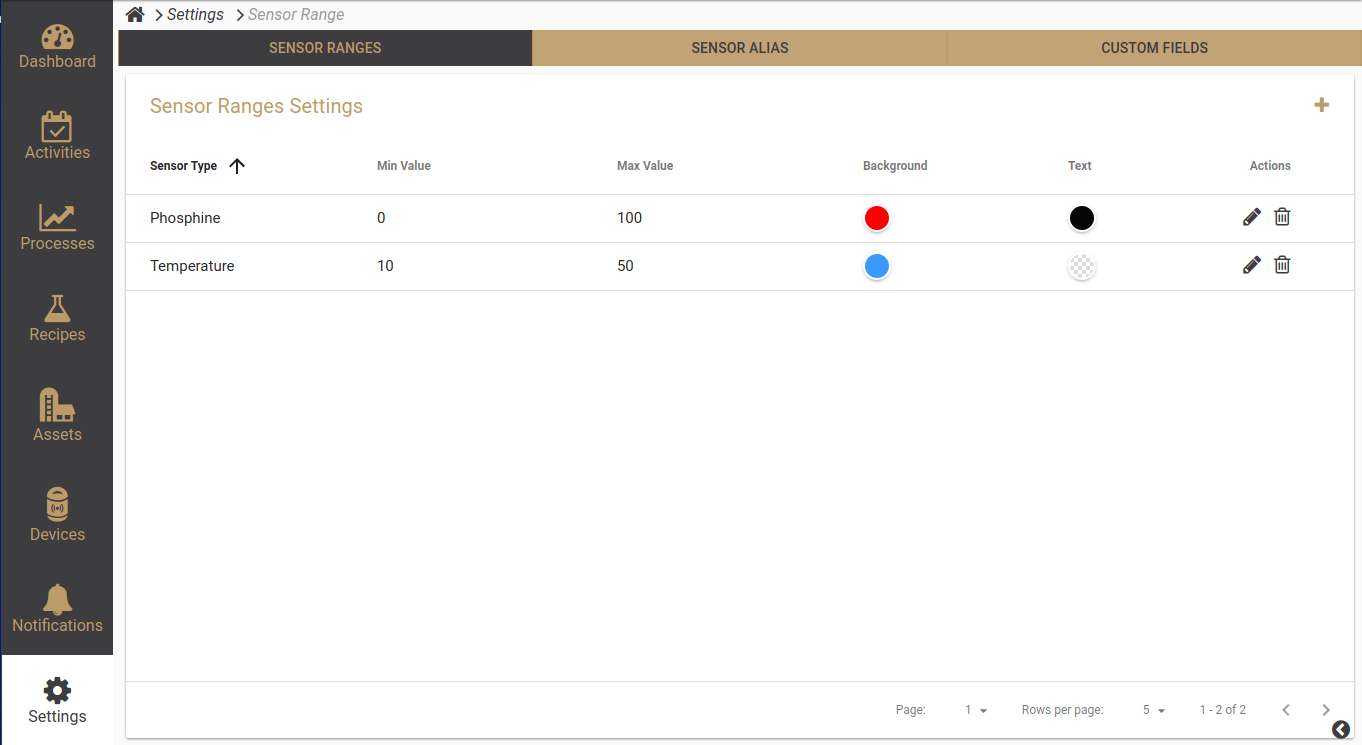Go to Activities calendar icon
The width and height of the screenshot is (1362, 745).
pos(57,127)
